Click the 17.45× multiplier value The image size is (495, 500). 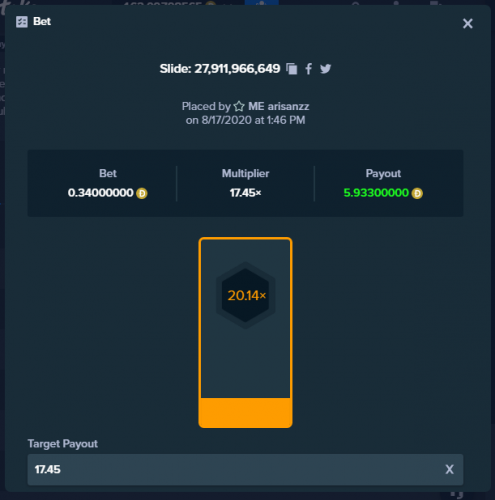point(245,193)
